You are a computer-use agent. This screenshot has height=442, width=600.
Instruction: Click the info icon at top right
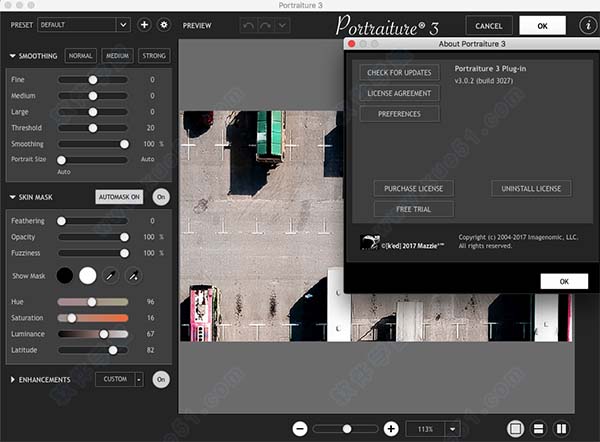click(x=588, y=24)
